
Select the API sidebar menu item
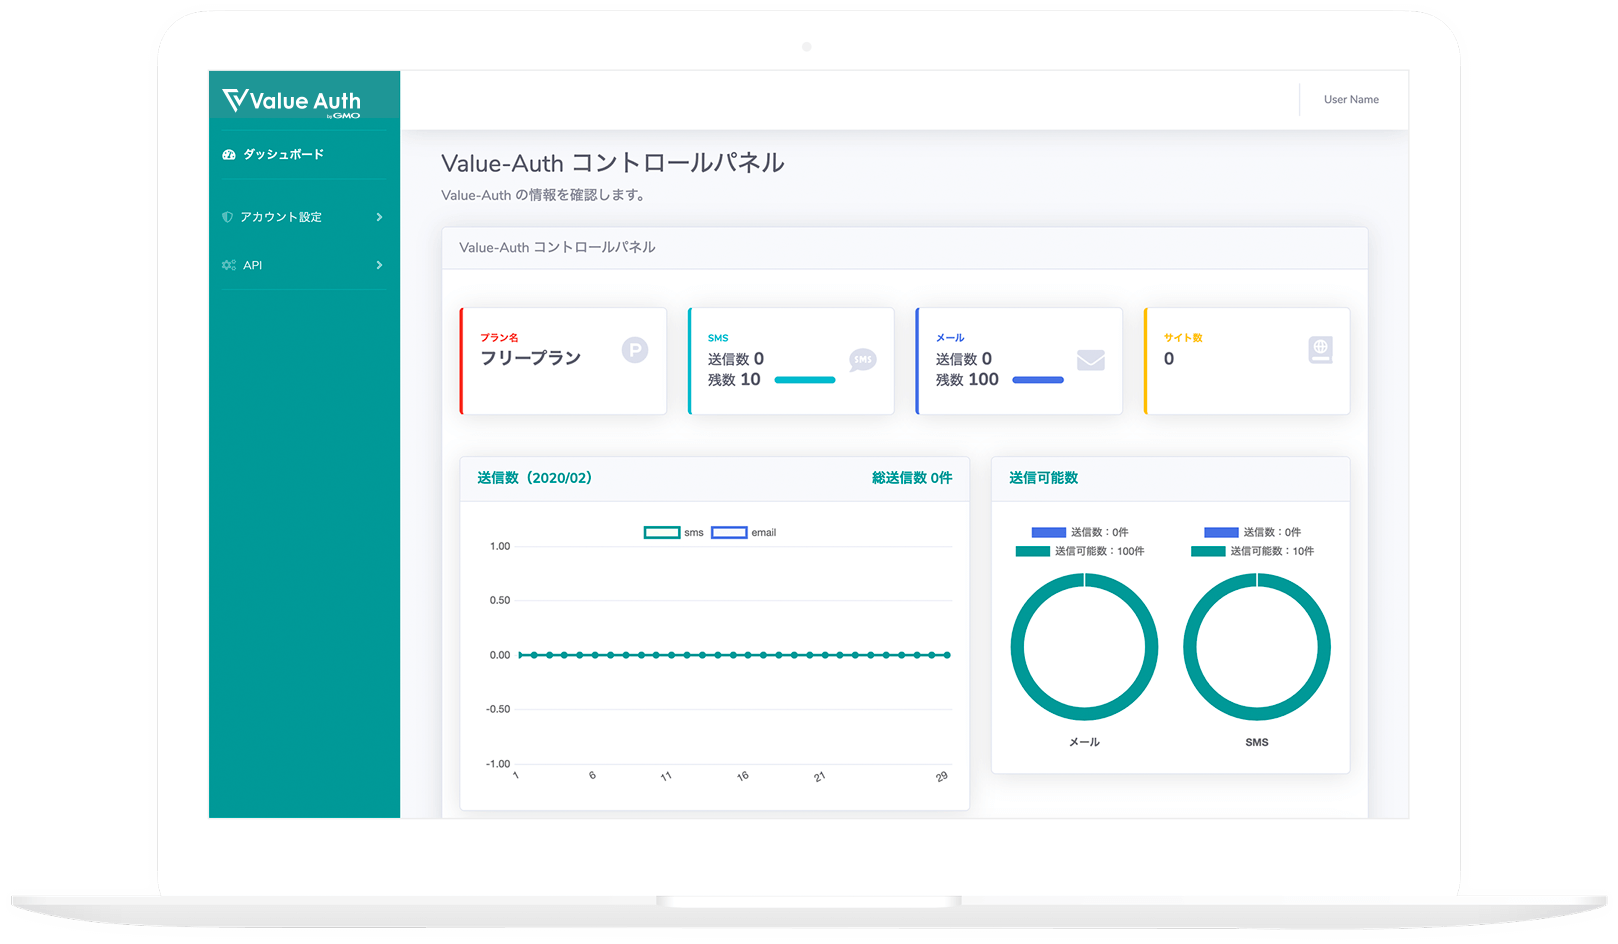coord(253,265)
